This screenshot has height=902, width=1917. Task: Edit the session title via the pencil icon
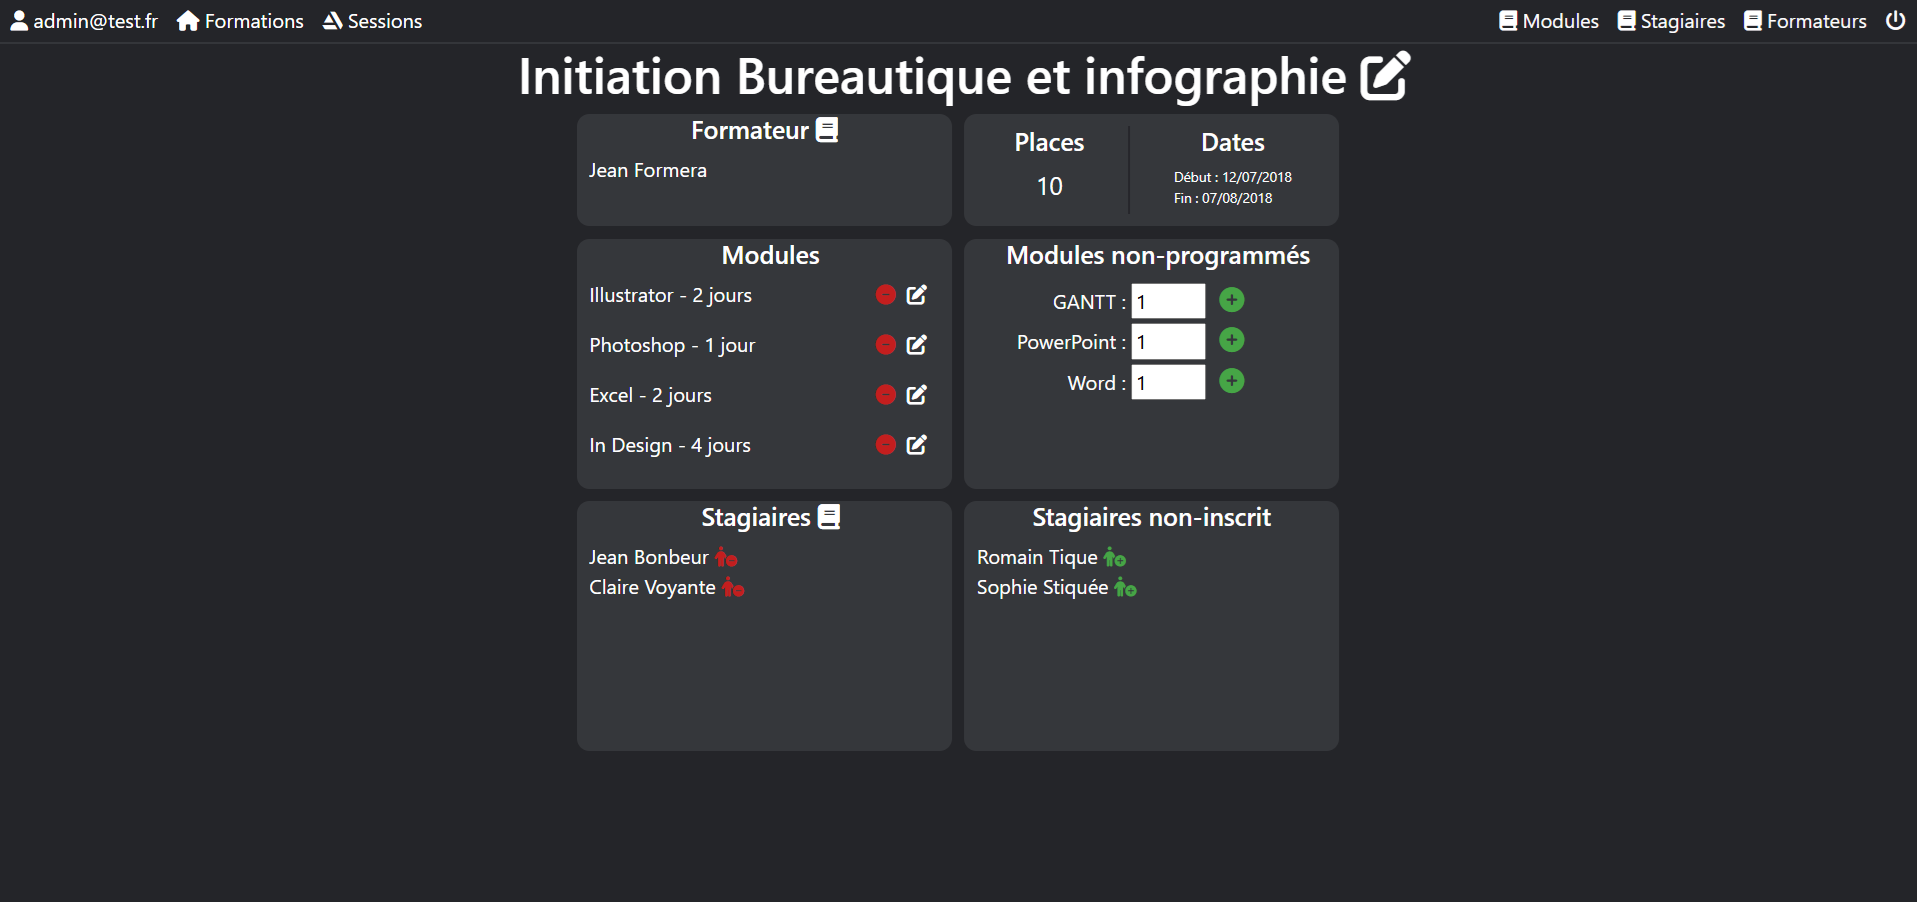pos(1384,75)
